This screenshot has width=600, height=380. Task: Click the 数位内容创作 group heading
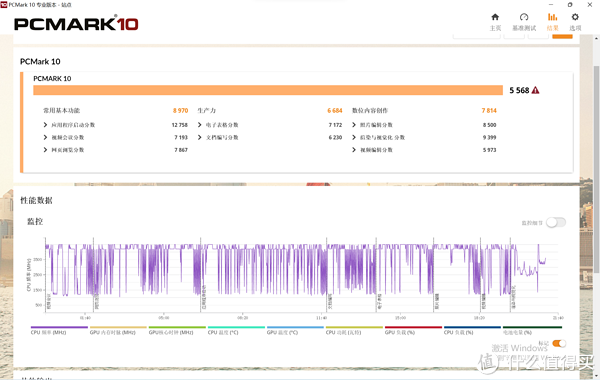[370, 111]
